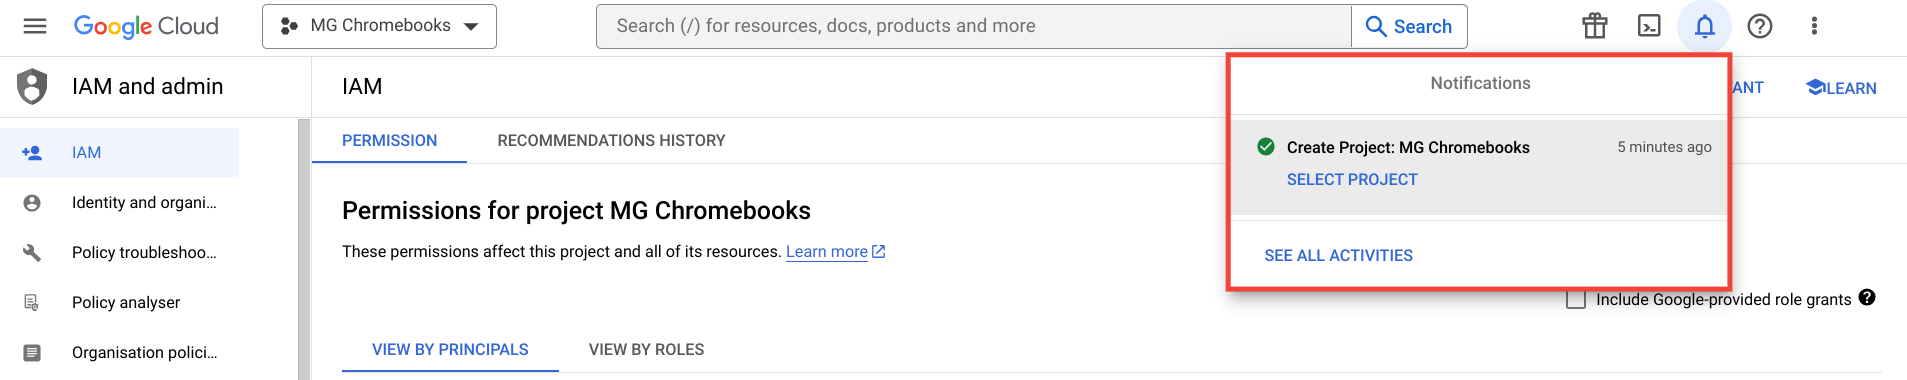Open See All Activities link
Image resolution: width=1907 pixels, height=380 pixels.
coord(1338,256)
